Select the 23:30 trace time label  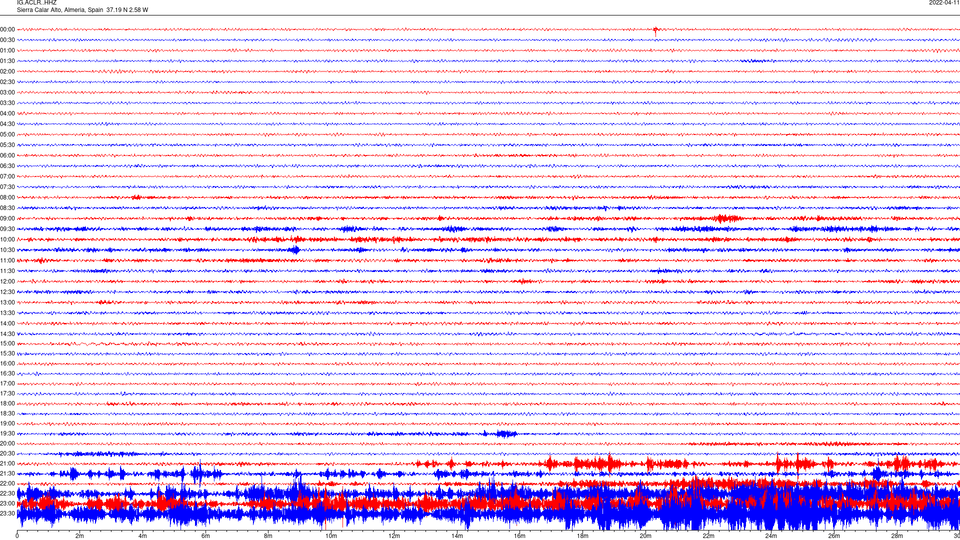click(x=7, y=514)
